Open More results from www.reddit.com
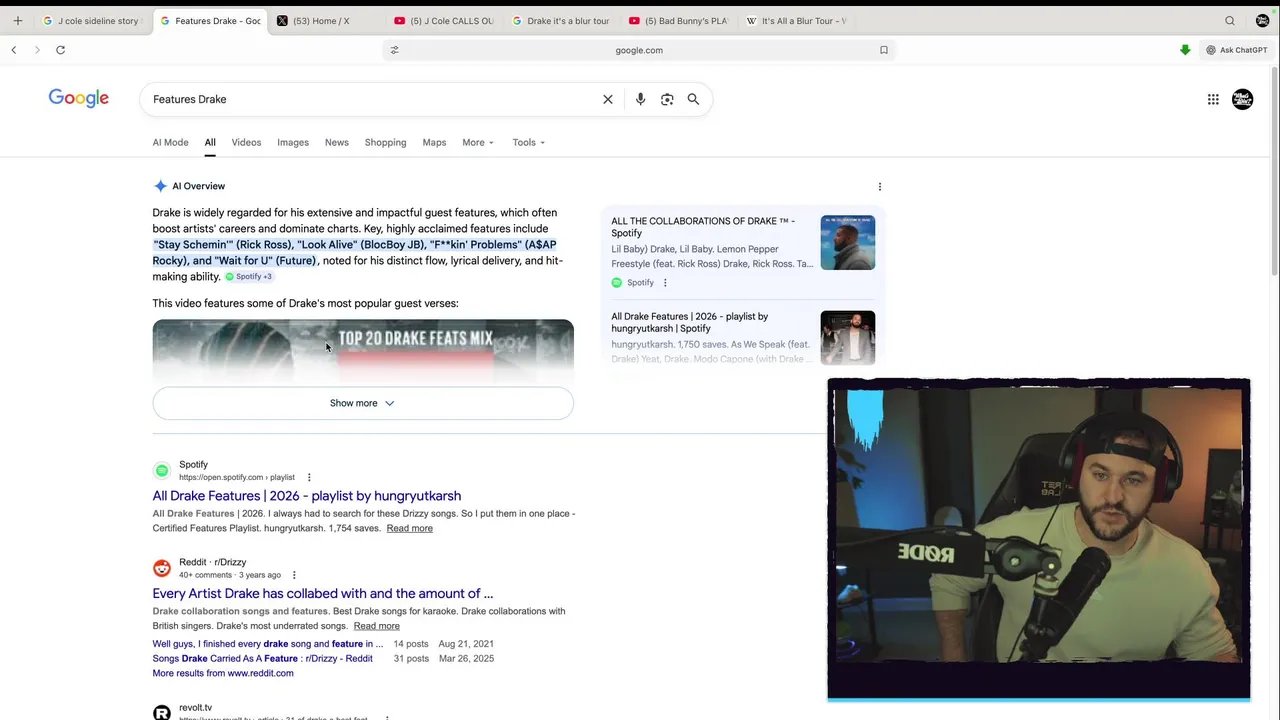The image size is (1280, 720). [223, 674]
